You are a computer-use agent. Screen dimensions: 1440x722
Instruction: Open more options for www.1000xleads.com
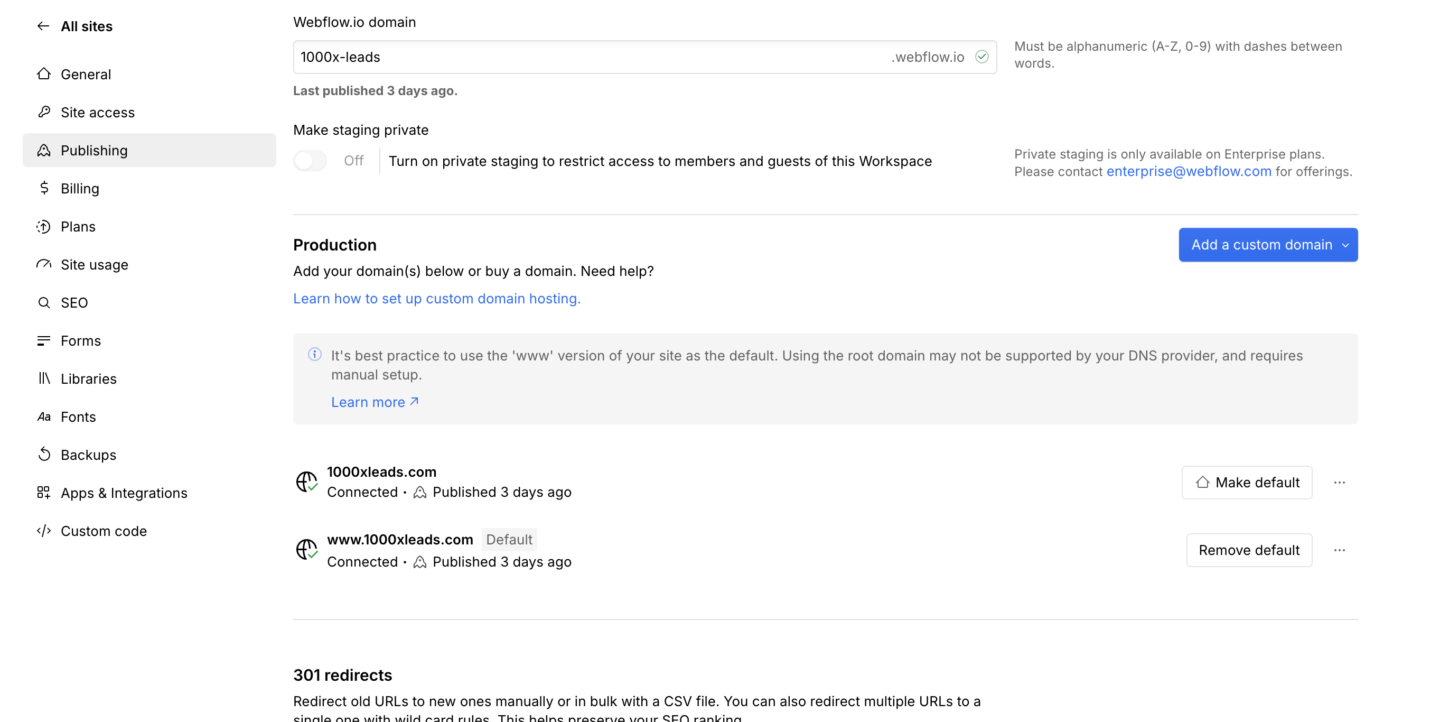tap(1339, 550)
